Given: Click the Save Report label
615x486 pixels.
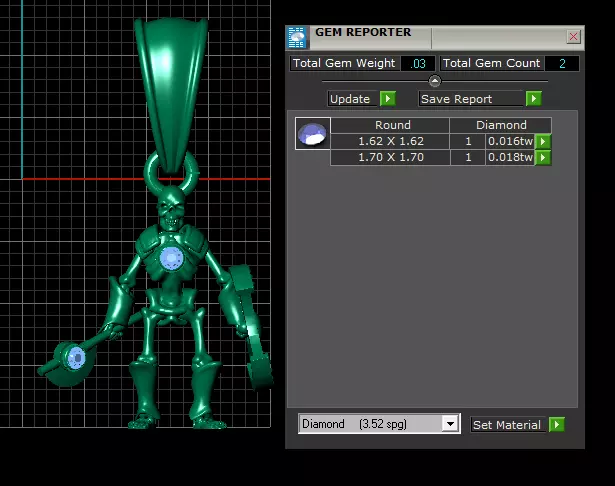Looking at the screenshot, I should 472,99.
